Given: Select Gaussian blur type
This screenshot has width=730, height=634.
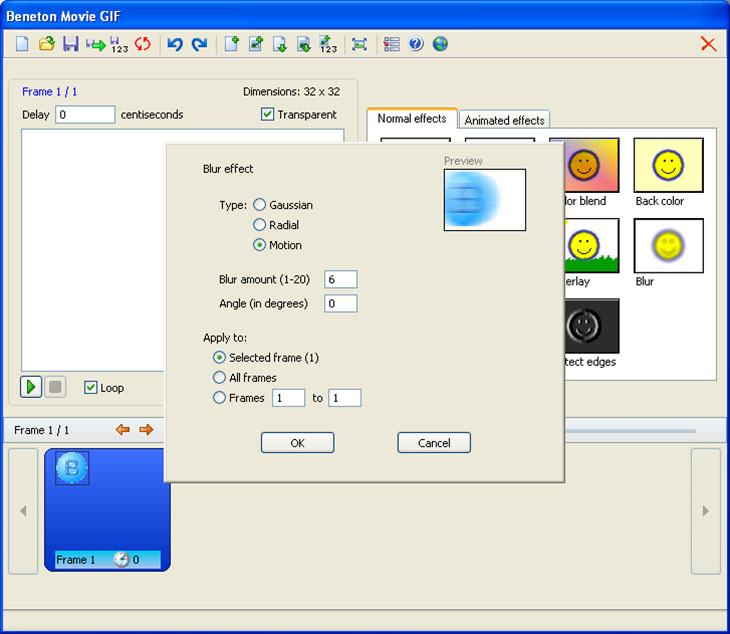Looking at the screenshot, I should coord(259,205).
